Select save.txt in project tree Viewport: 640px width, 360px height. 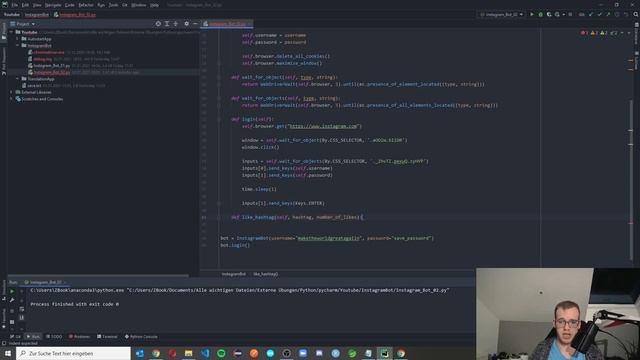click(34, 86)
